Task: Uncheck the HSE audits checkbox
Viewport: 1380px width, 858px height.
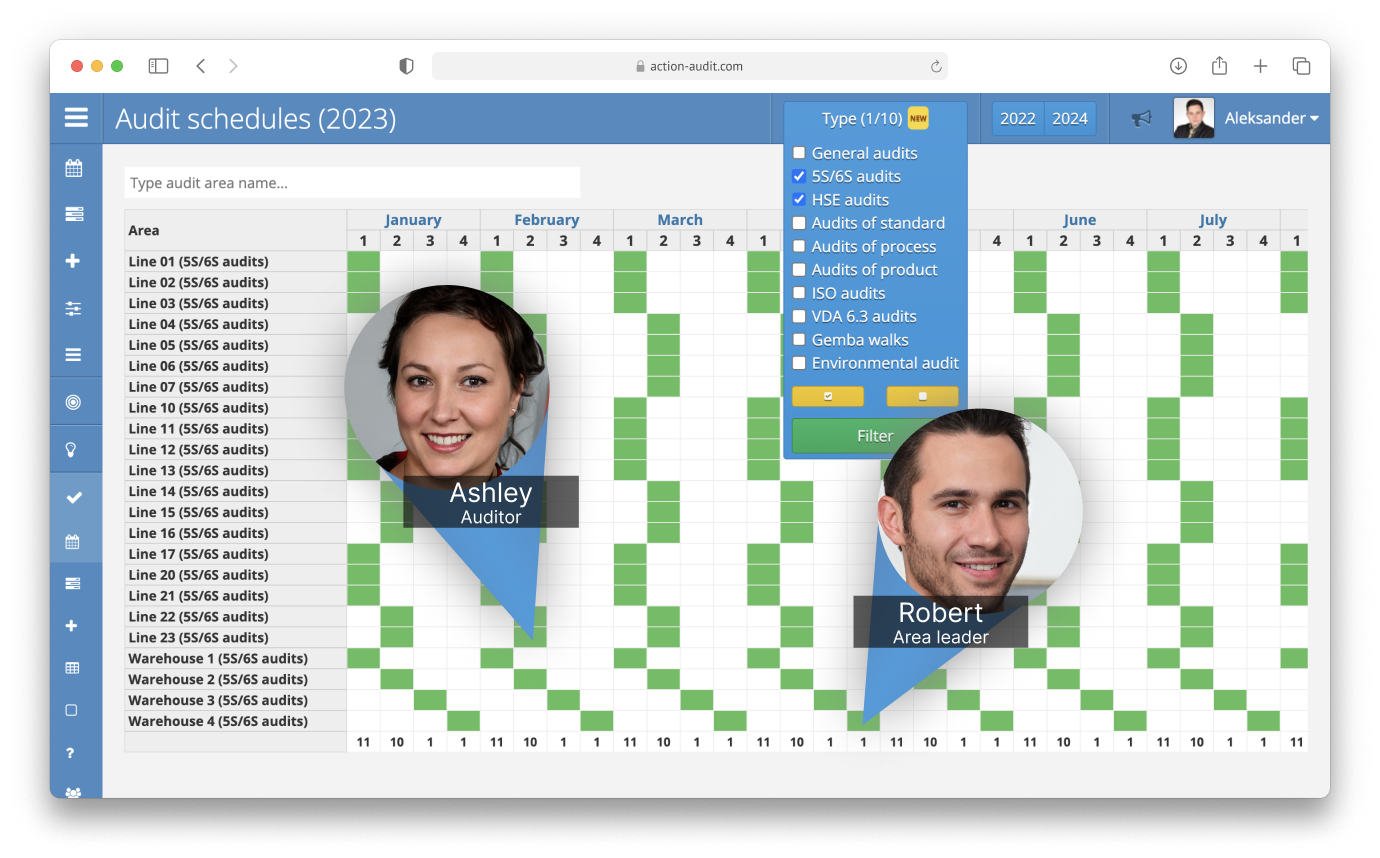Action: [799, 200]
